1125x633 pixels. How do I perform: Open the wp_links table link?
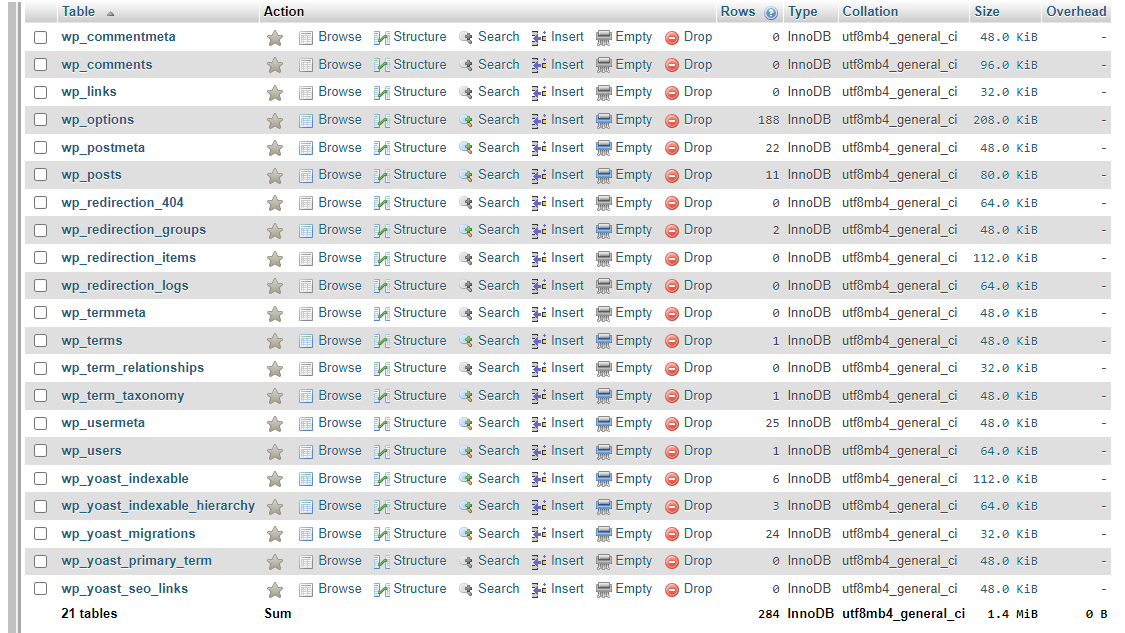[x=89, y=92]
